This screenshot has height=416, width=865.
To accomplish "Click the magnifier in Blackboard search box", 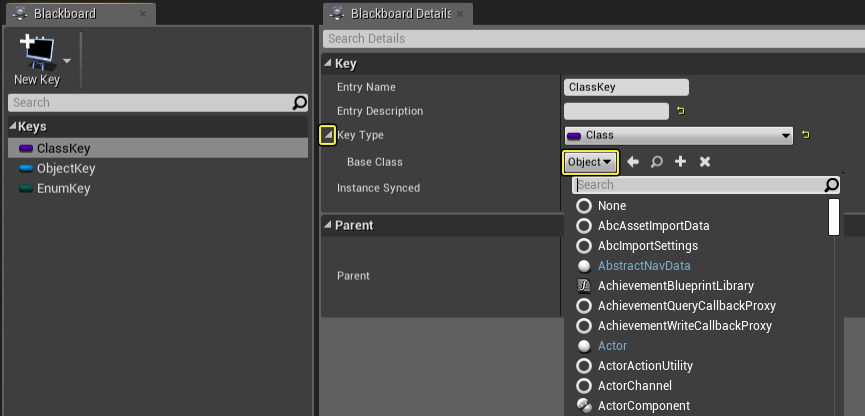I will (300, 103).
